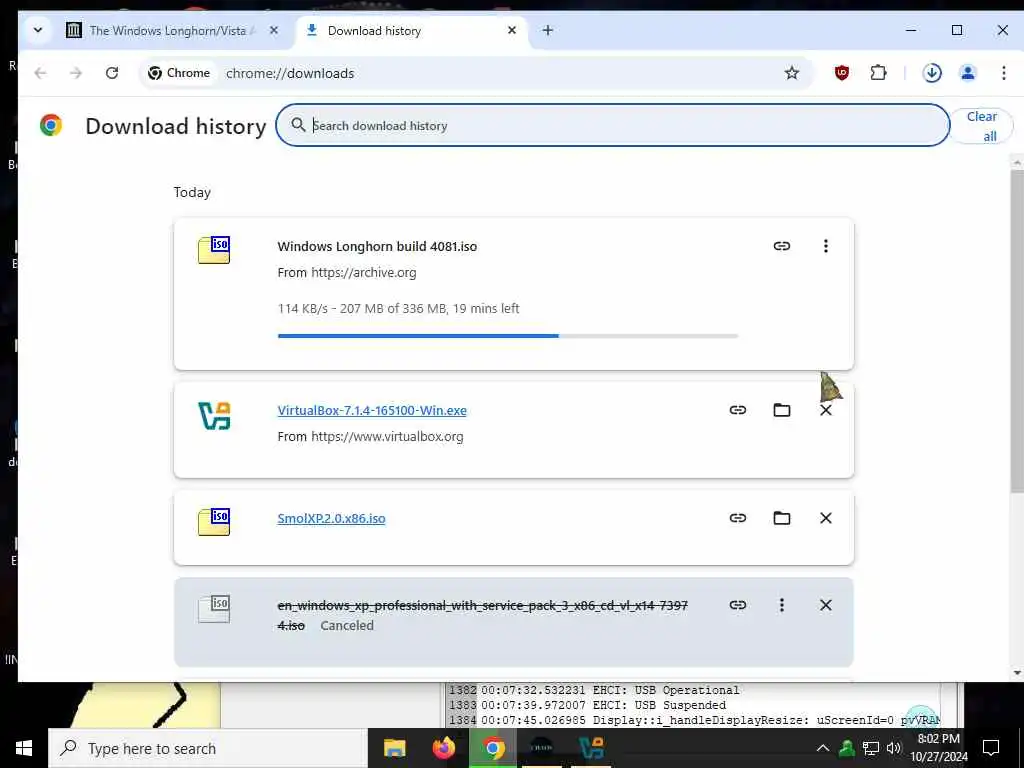1024x768 pixels.
Task: Close the Windows Longhorn/Vista tab
Action: (274, 30)
